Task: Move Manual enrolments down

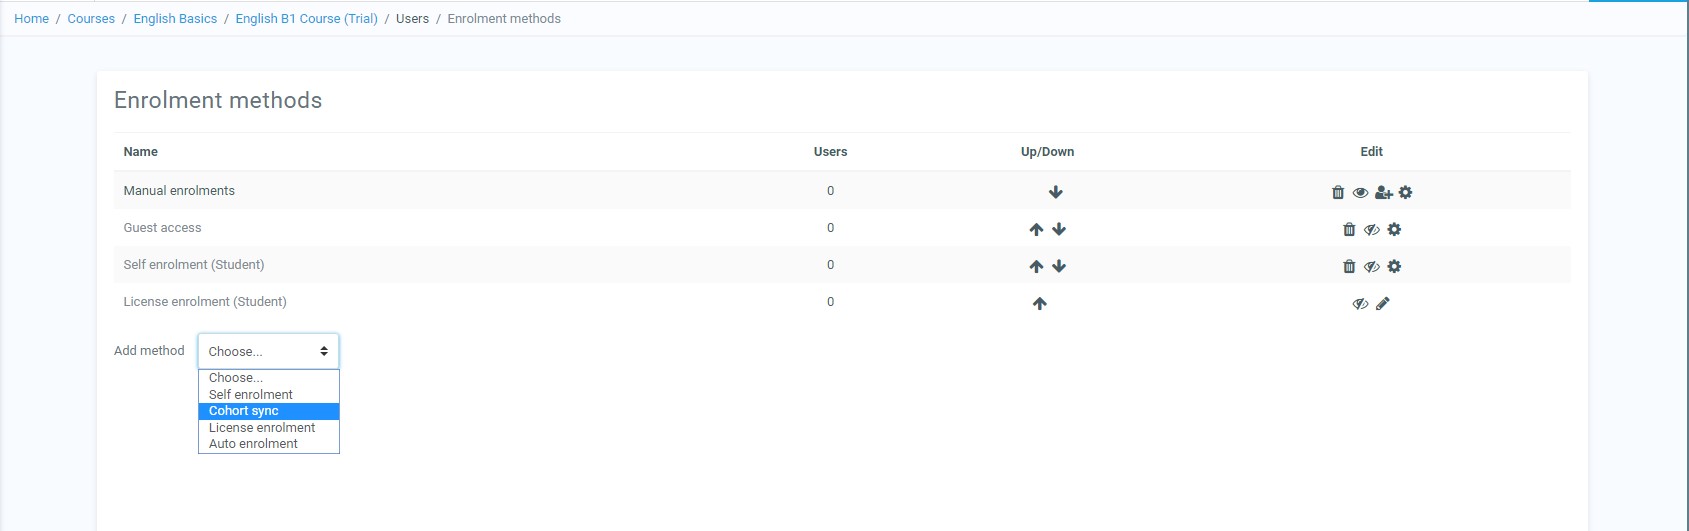Action: point(1056,192)
